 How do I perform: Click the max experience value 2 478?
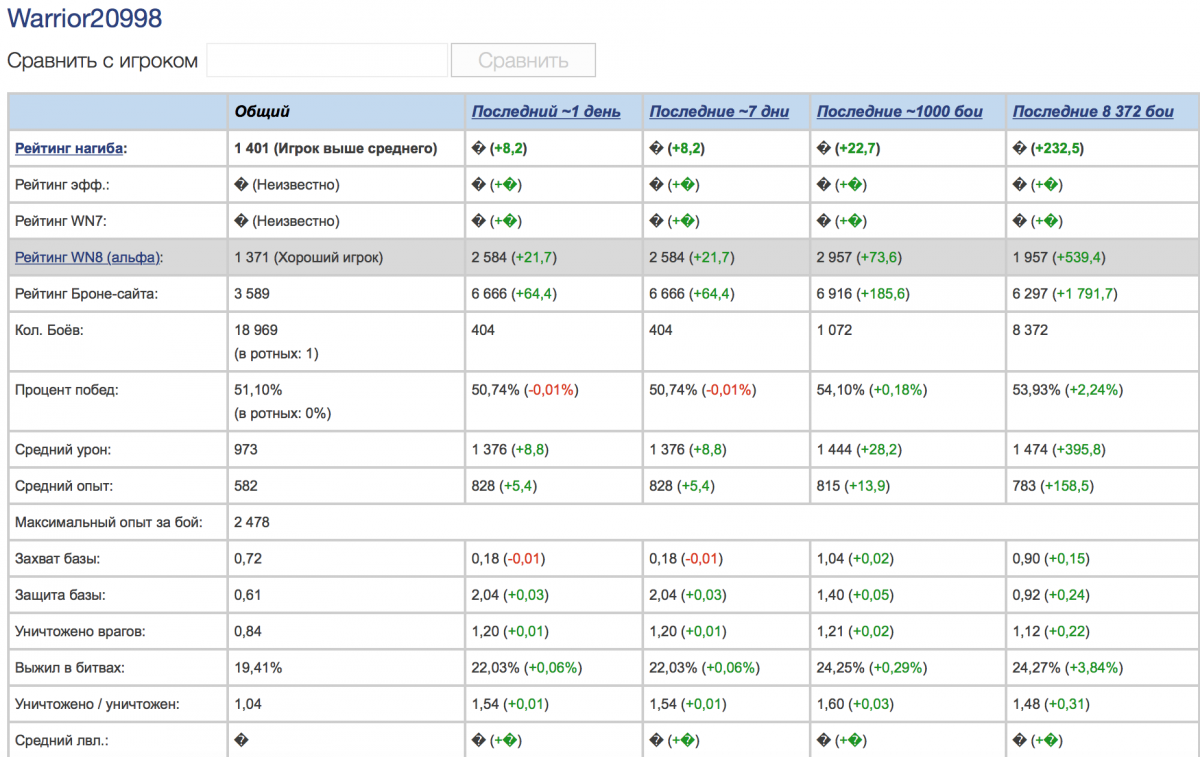[x=252, y=522]
